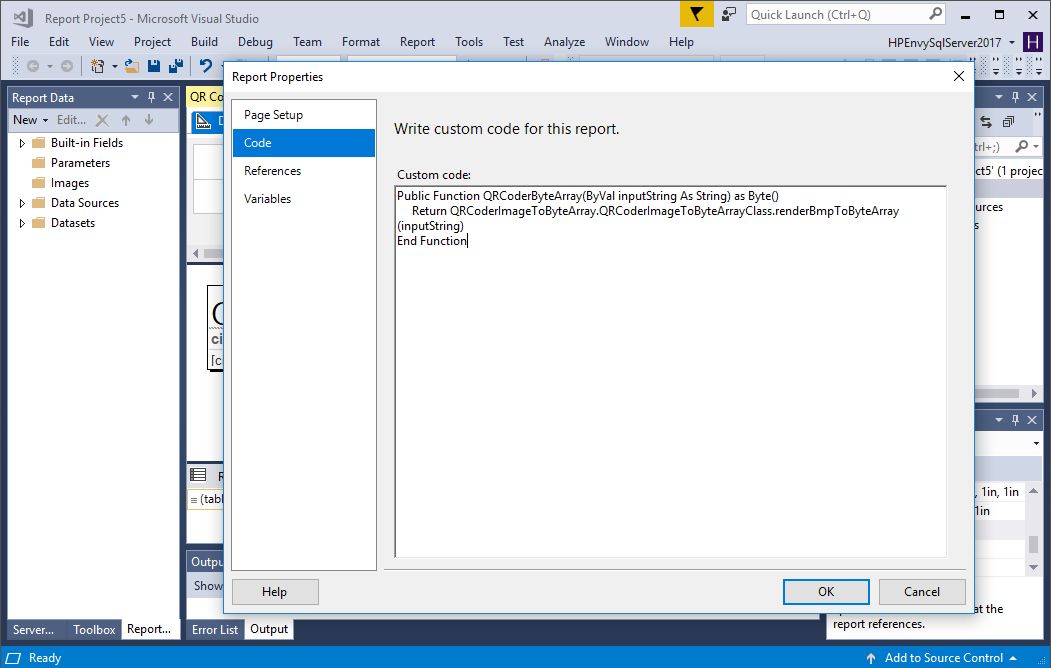Expand the Data Sources node
This screenshot has width=1051, height=668.
pyautogui.click(x=20, y=202)
